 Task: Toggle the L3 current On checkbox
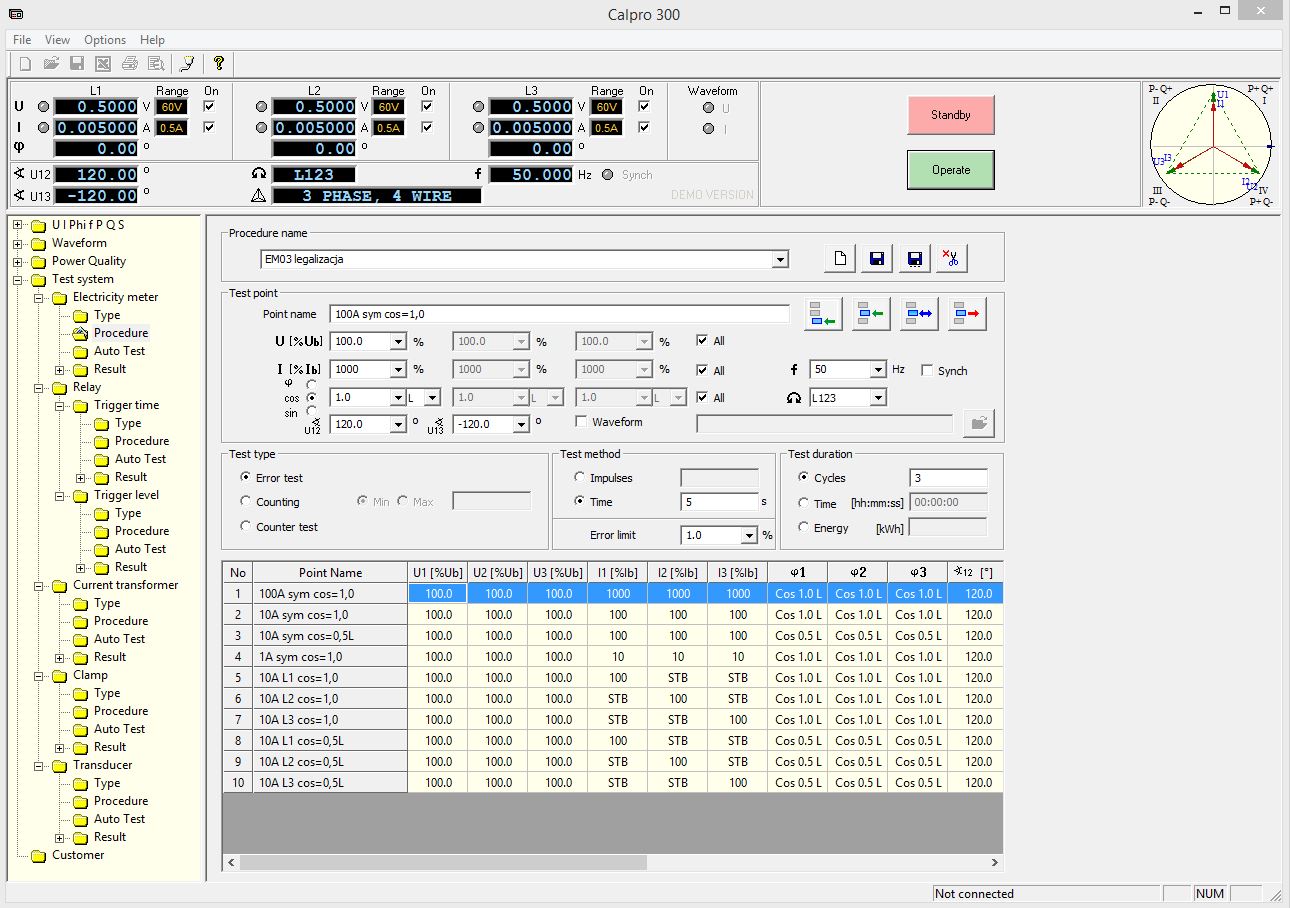tap(646, 127)
